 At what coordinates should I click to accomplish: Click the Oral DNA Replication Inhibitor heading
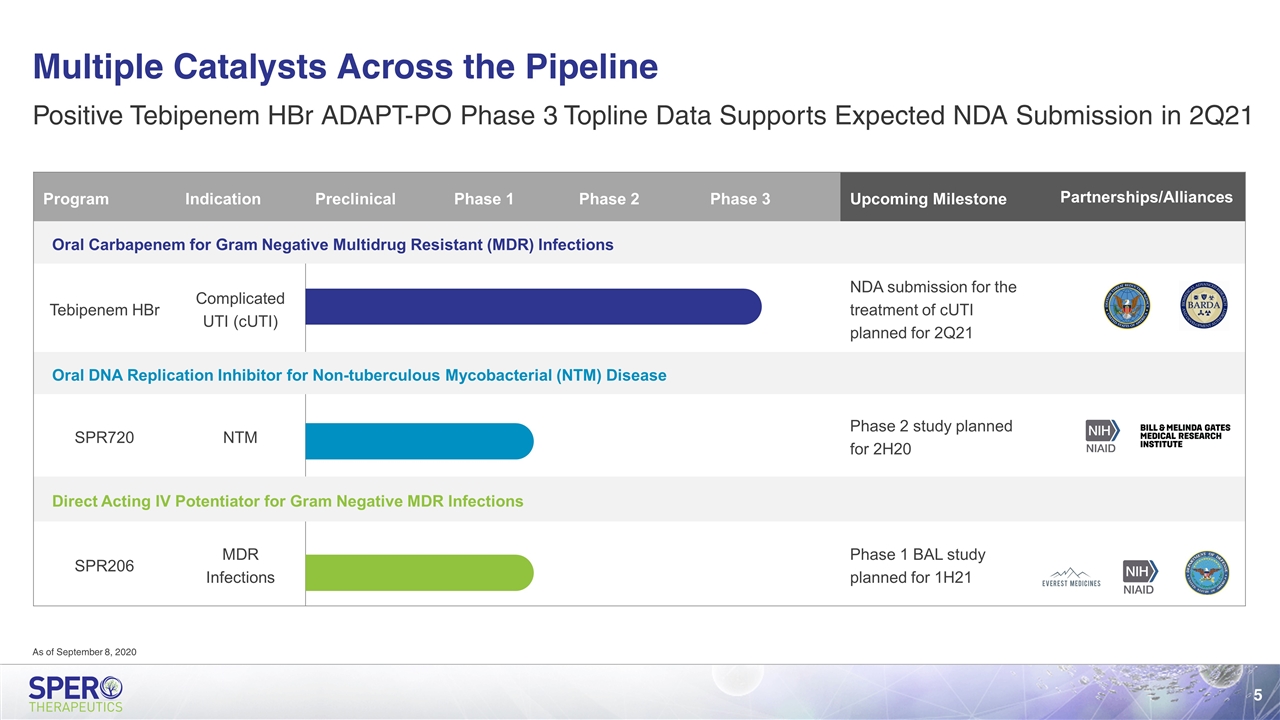[359, 375]
